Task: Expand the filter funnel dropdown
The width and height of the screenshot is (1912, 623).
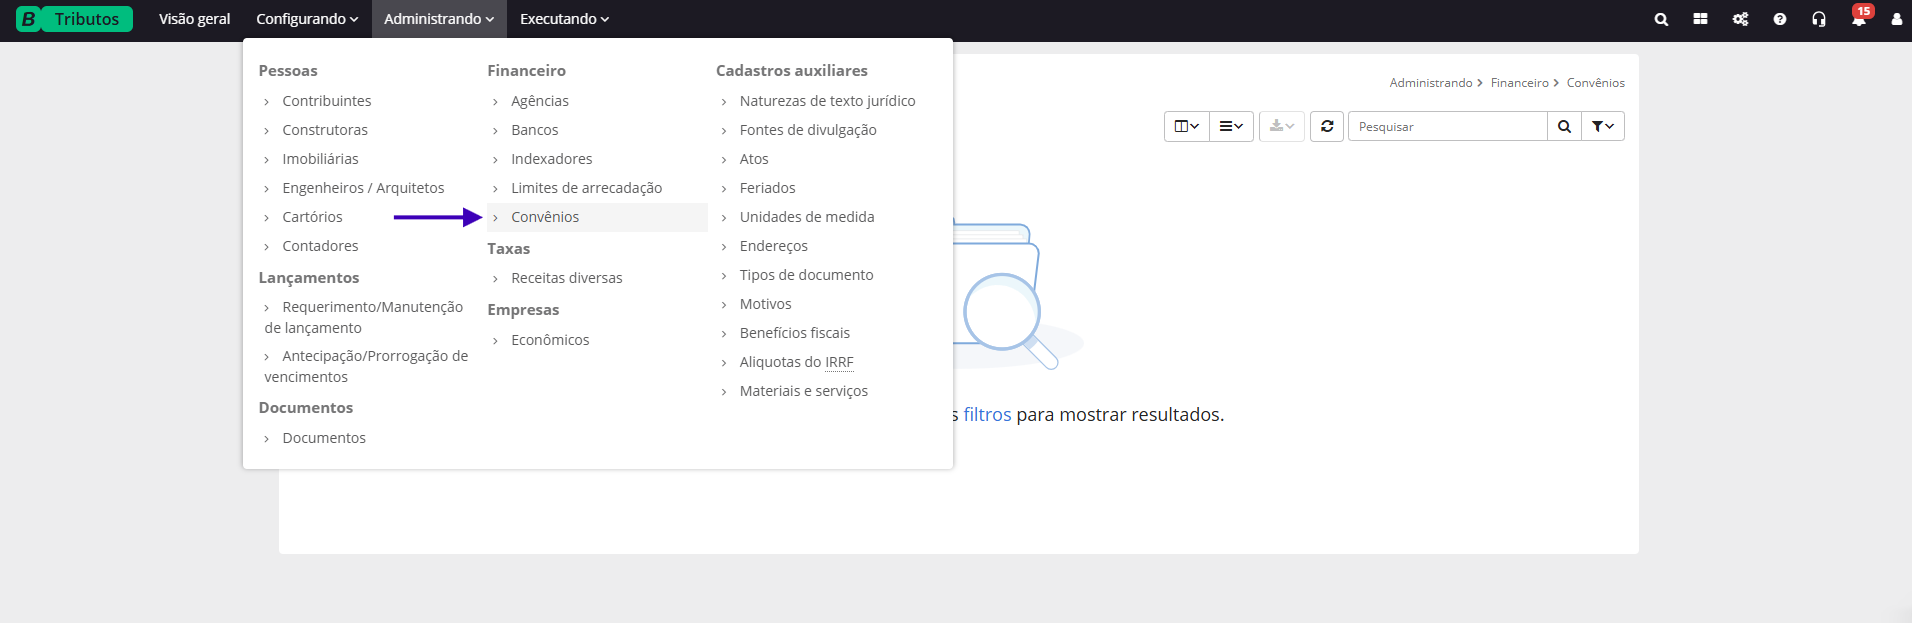Action: (1602, 126)
